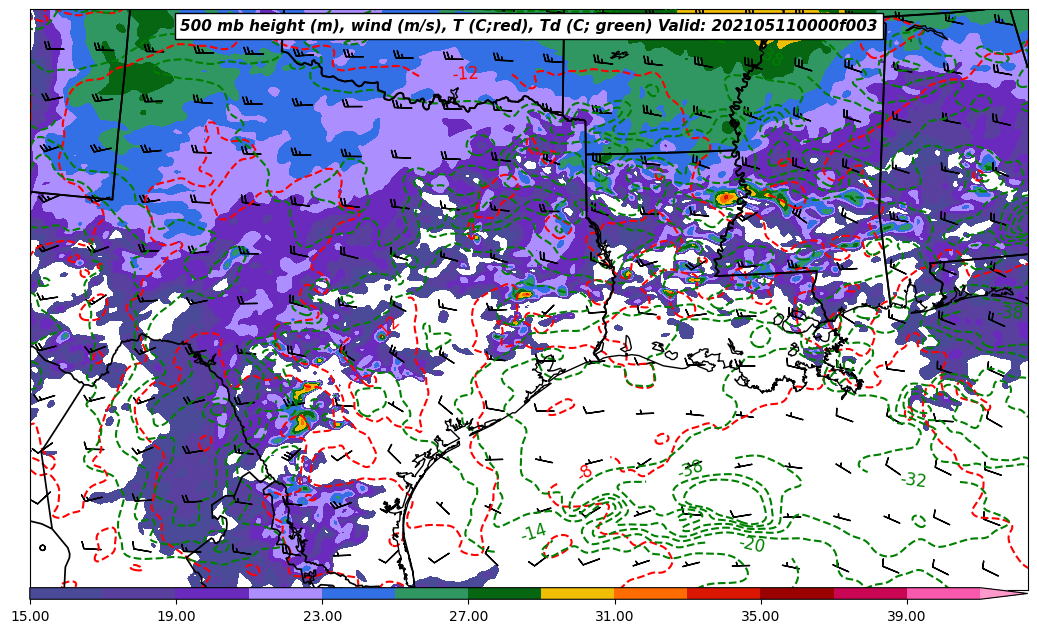This screenshot has width=1037, height=633.
Task: Click the colorbar tick label 27.00
Action: click(468, 616)
